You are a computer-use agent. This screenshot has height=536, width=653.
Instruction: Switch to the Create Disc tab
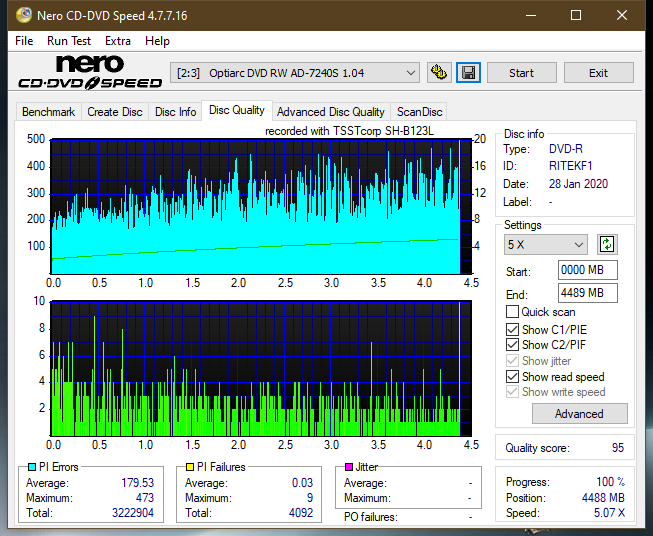[115, 112]
